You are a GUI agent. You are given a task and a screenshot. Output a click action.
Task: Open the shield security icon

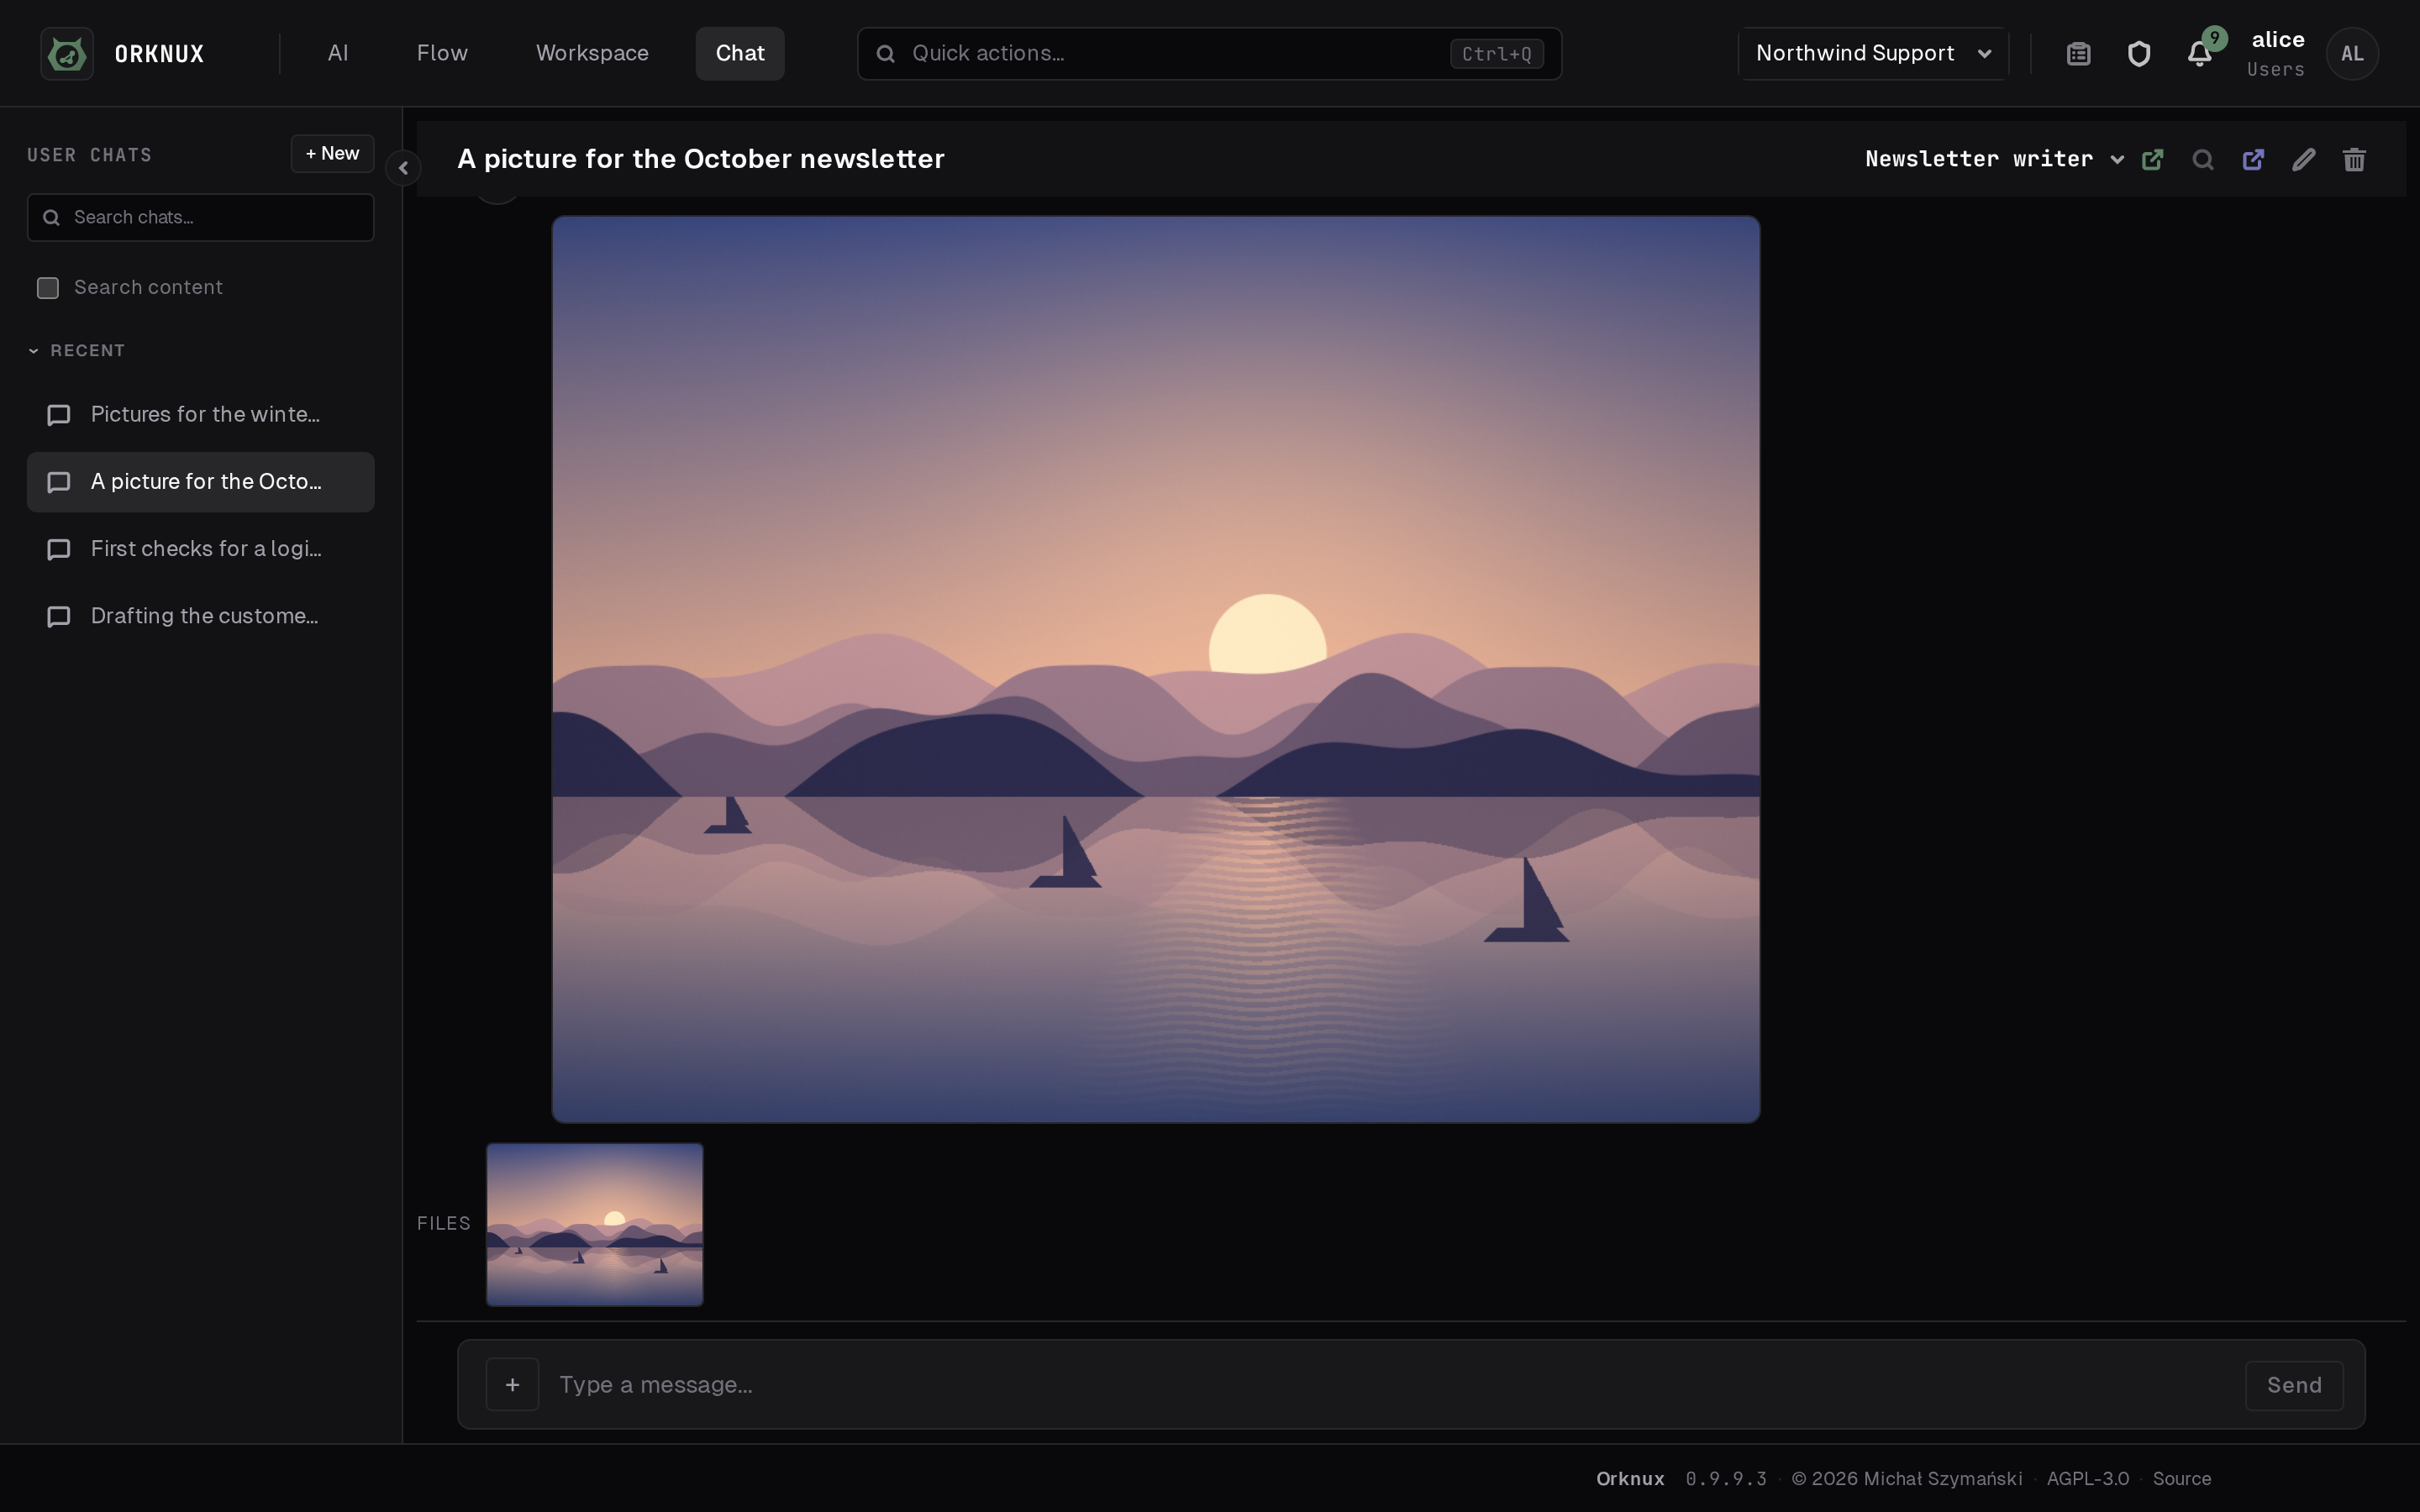[x=2138, y=54]
